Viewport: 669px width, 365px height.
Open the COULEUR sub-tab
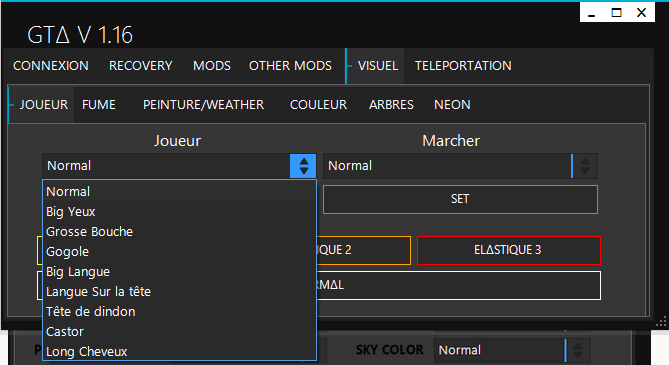pos(318,105)
